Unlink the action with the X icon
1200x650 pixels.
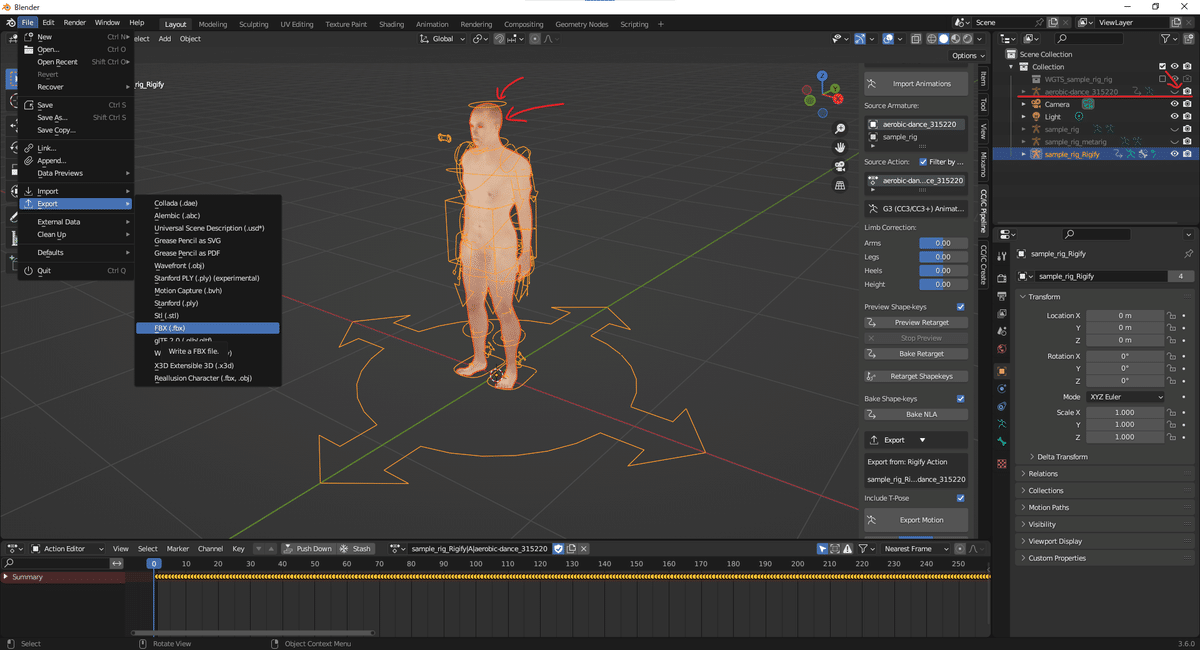(x=585, y=549)
